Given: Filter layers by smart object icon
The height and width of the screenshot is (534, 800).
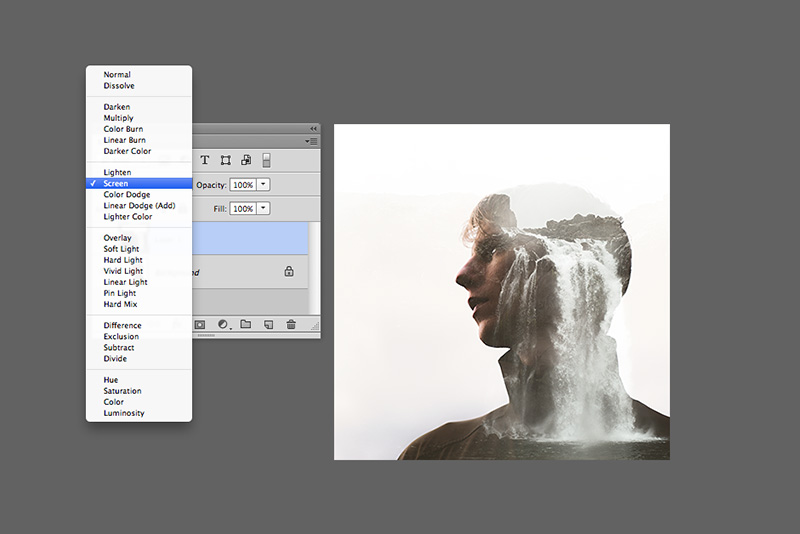Looking at the screenshot, I should point(246,160).
